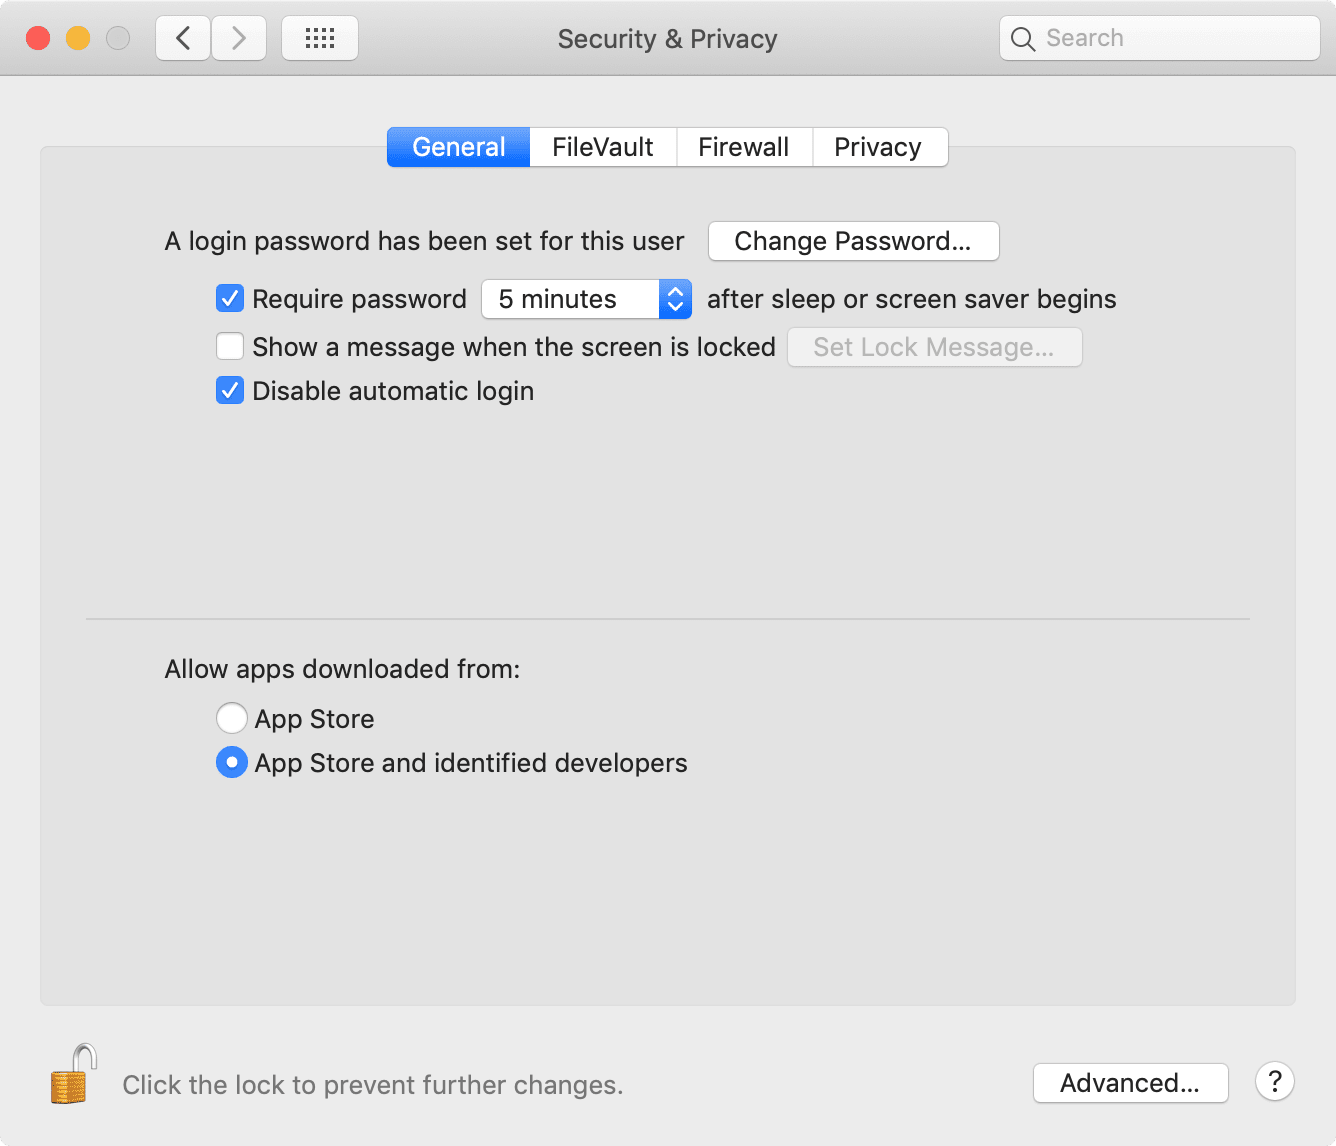Open the Advanced settings button

point(1130,1083)
